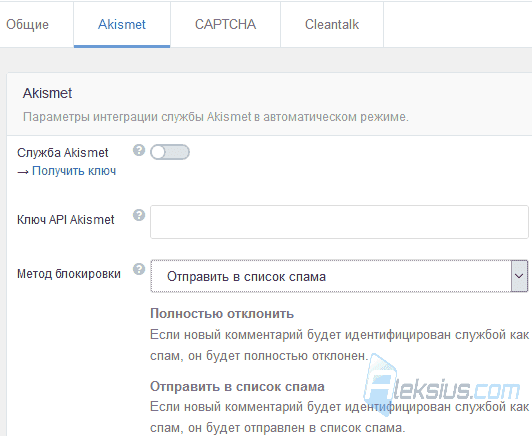Image resolution: width=532 pixels, height=440 pixels.
Task: Click the Отправить в список спама description heading
Action: coord(238,386)
